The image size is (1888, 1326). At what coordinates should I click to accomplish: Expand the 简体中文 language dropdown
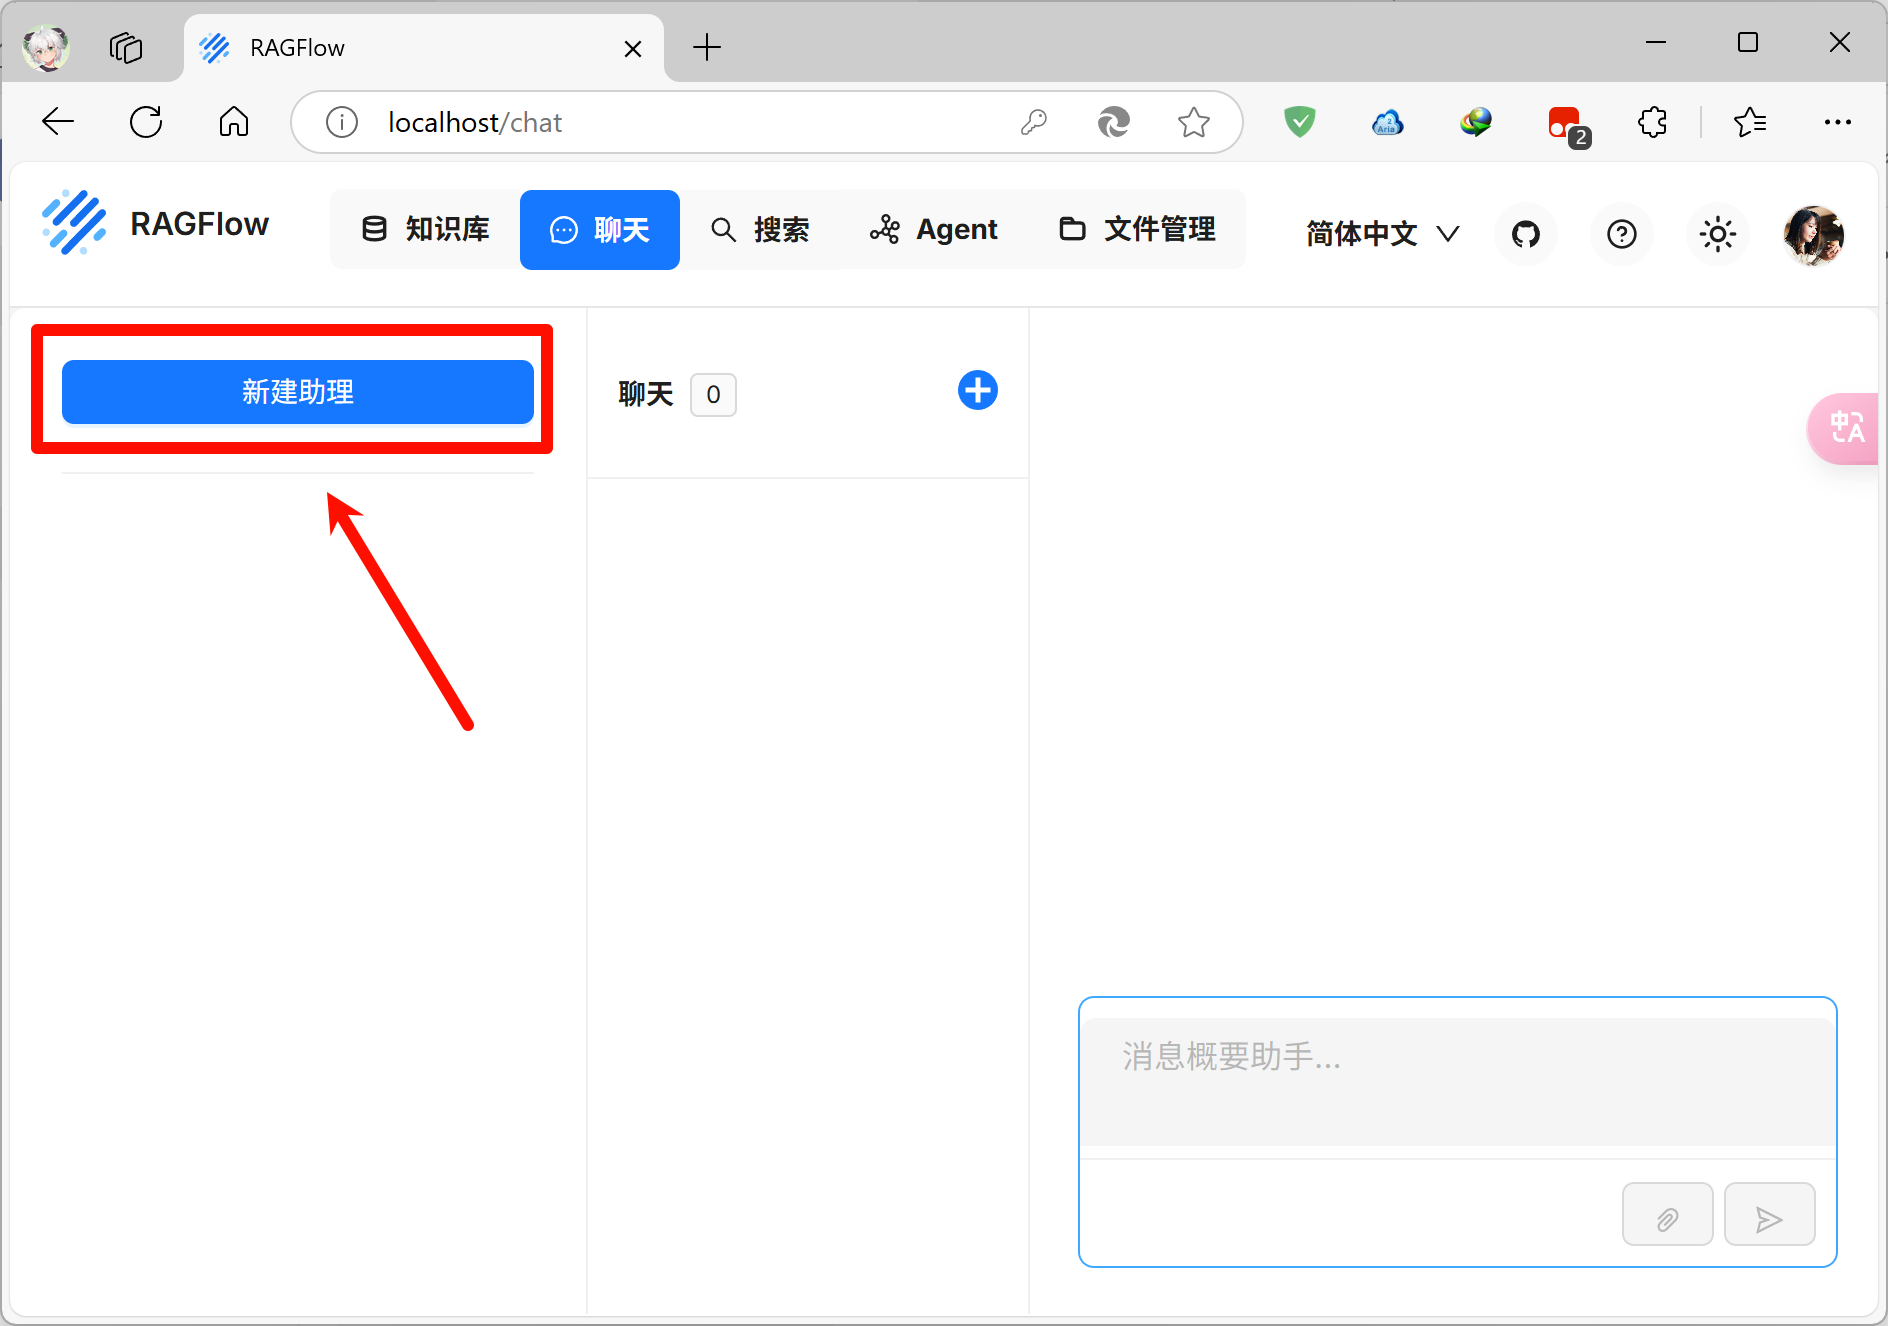point(1382,234)
